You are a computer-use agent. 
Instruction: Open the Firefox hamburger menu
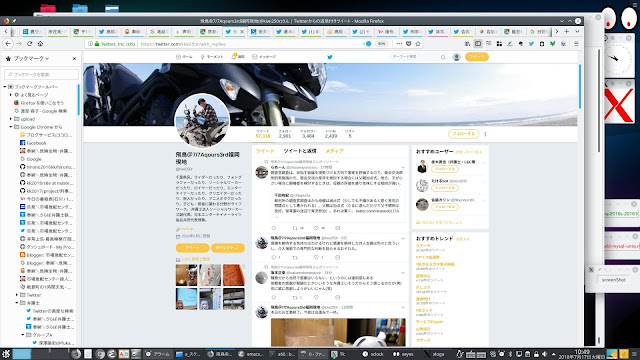[x=576, y=44]
